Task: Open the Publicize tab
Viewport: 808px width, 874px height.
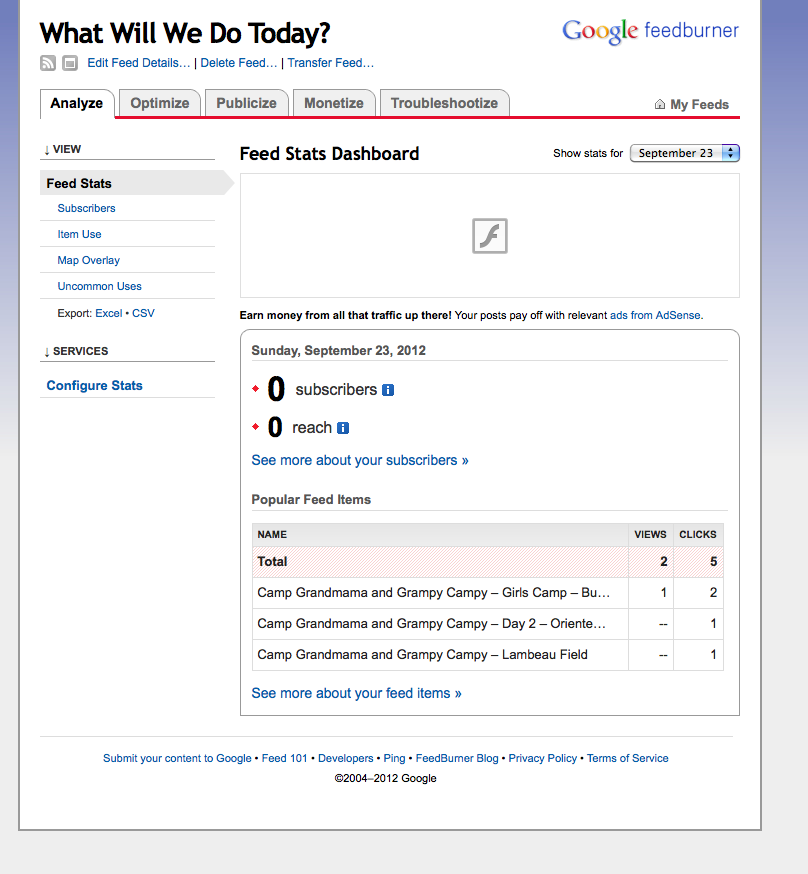Action: click(246, 104)
